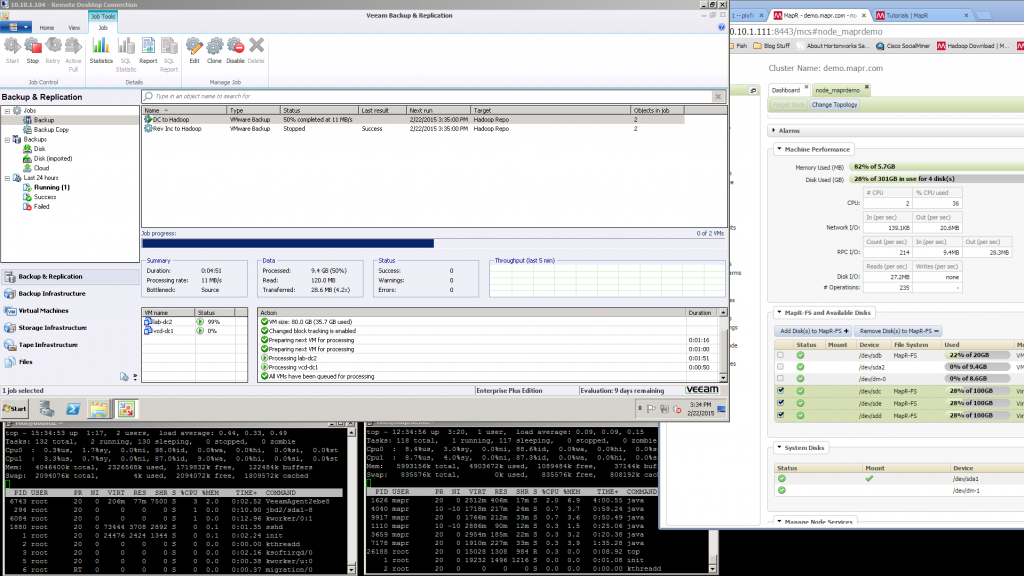The width and height of the screenshot is (1024, 576).
Task: Collapse the Backups tree node
Action: point(7,140)
